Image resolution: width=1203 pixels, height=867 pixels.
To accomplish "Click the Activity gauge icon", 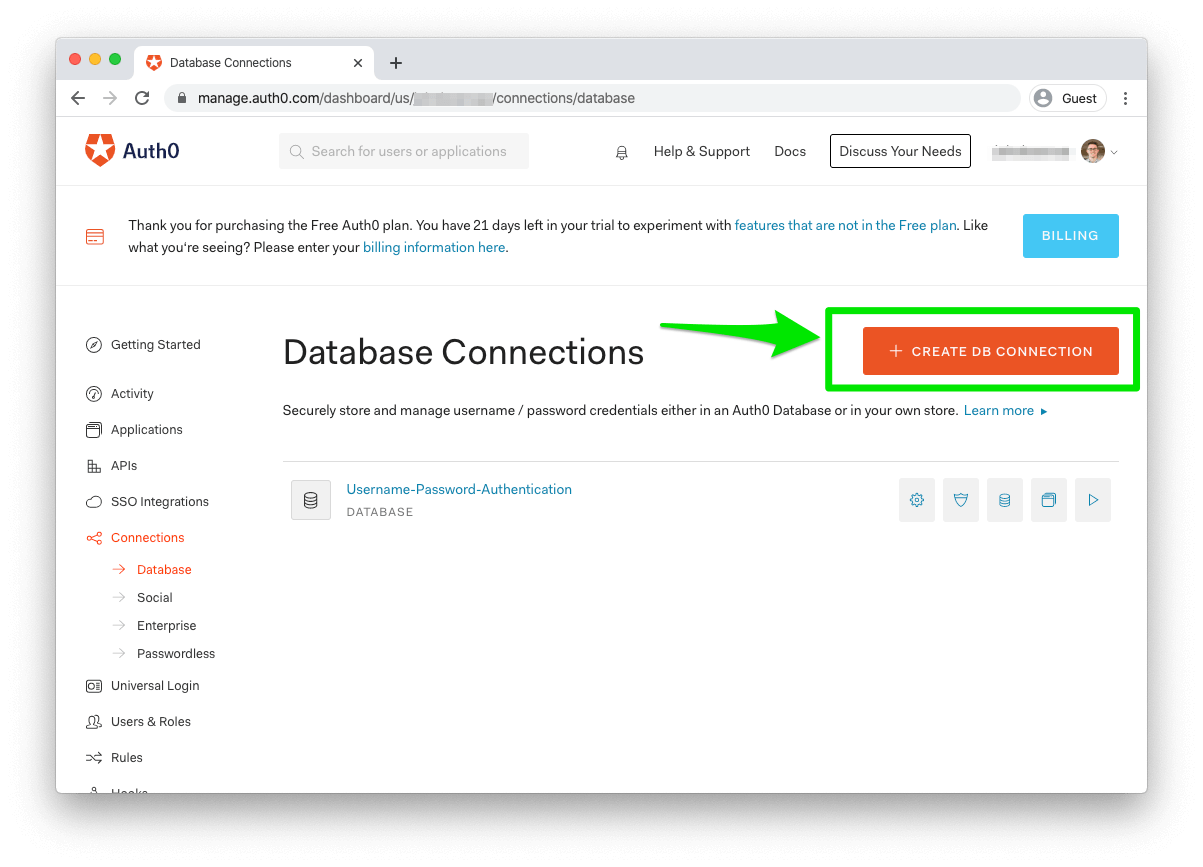I will pyautogui.click(x=94, y=394).
